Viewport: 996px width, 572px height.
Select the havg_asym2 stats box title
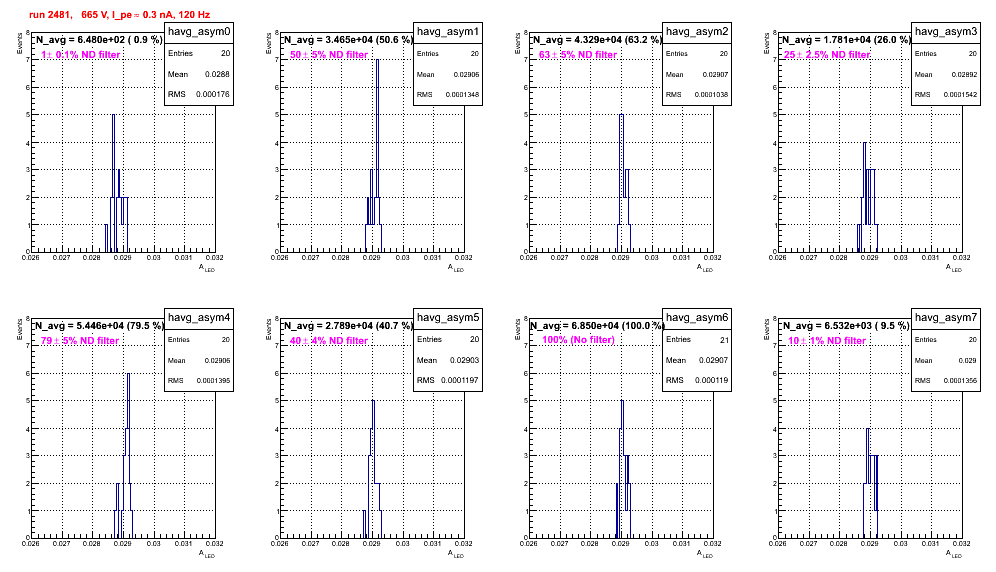click(x=697, y=32)
